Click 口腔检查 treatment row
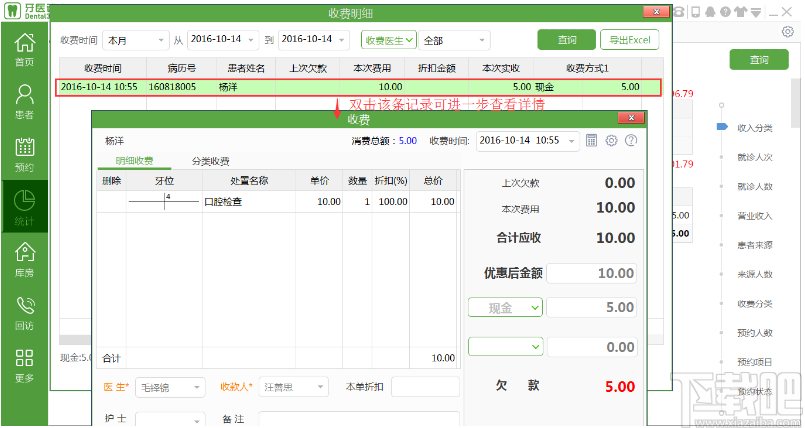 point(276,202)
